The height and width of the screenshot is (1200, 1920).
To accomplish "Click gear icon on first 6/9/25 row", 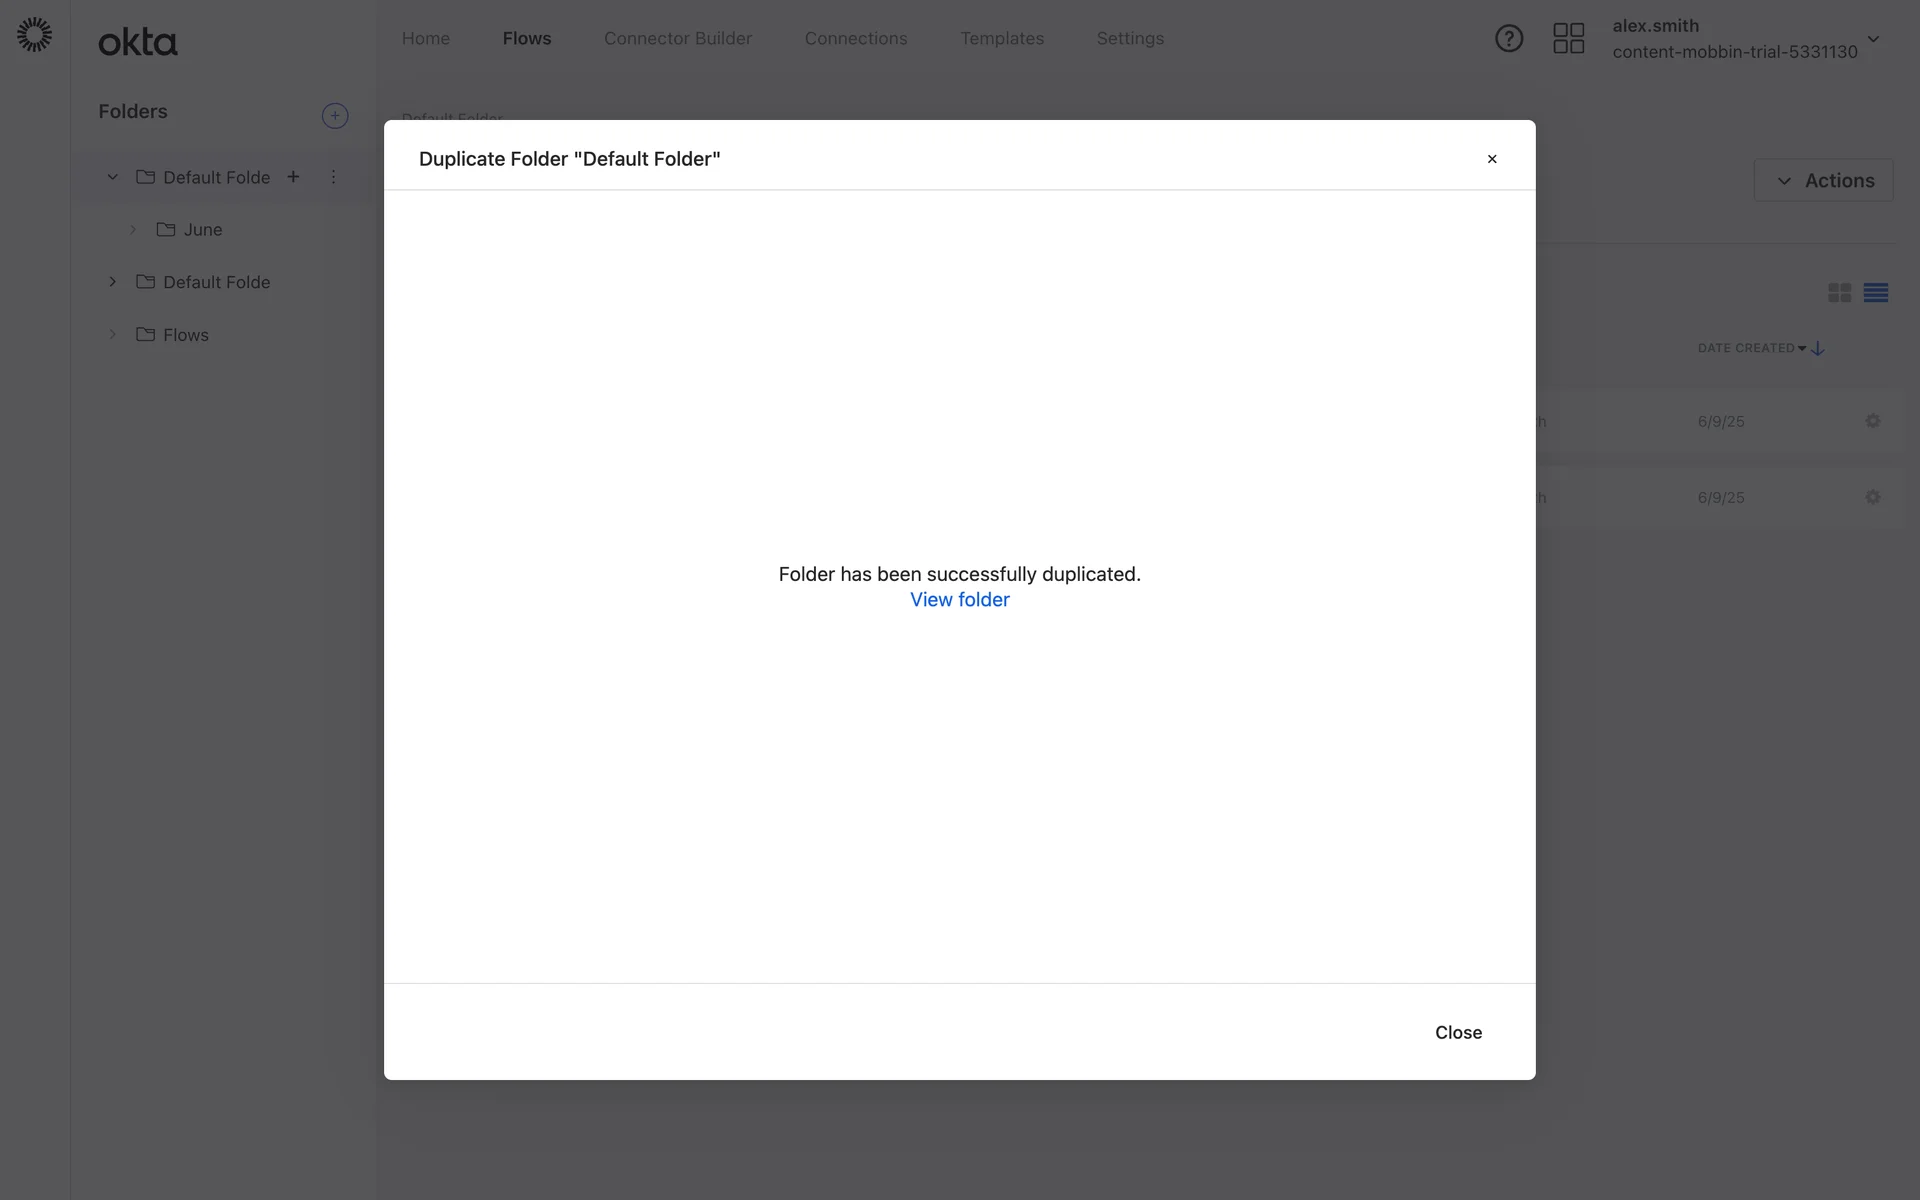I will pyautogui.click(x=1872, y=421).
